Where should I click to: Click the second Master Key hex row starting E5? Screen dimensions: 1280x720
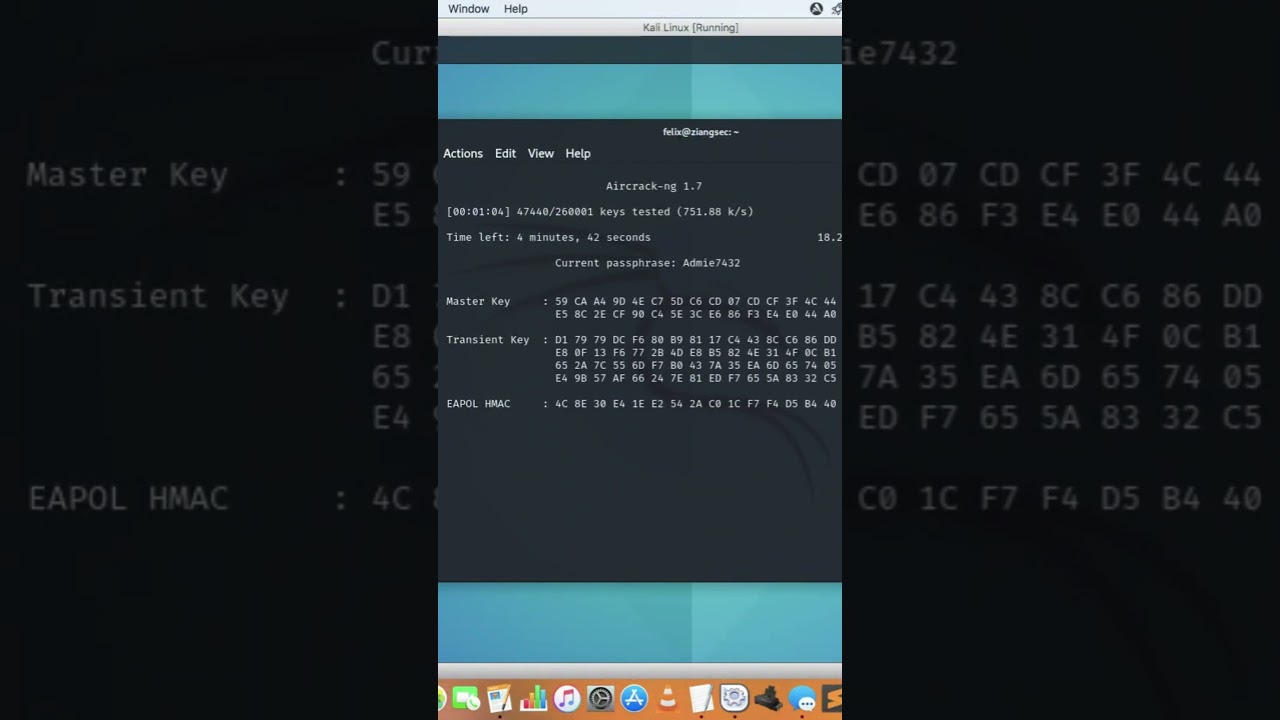696,314
